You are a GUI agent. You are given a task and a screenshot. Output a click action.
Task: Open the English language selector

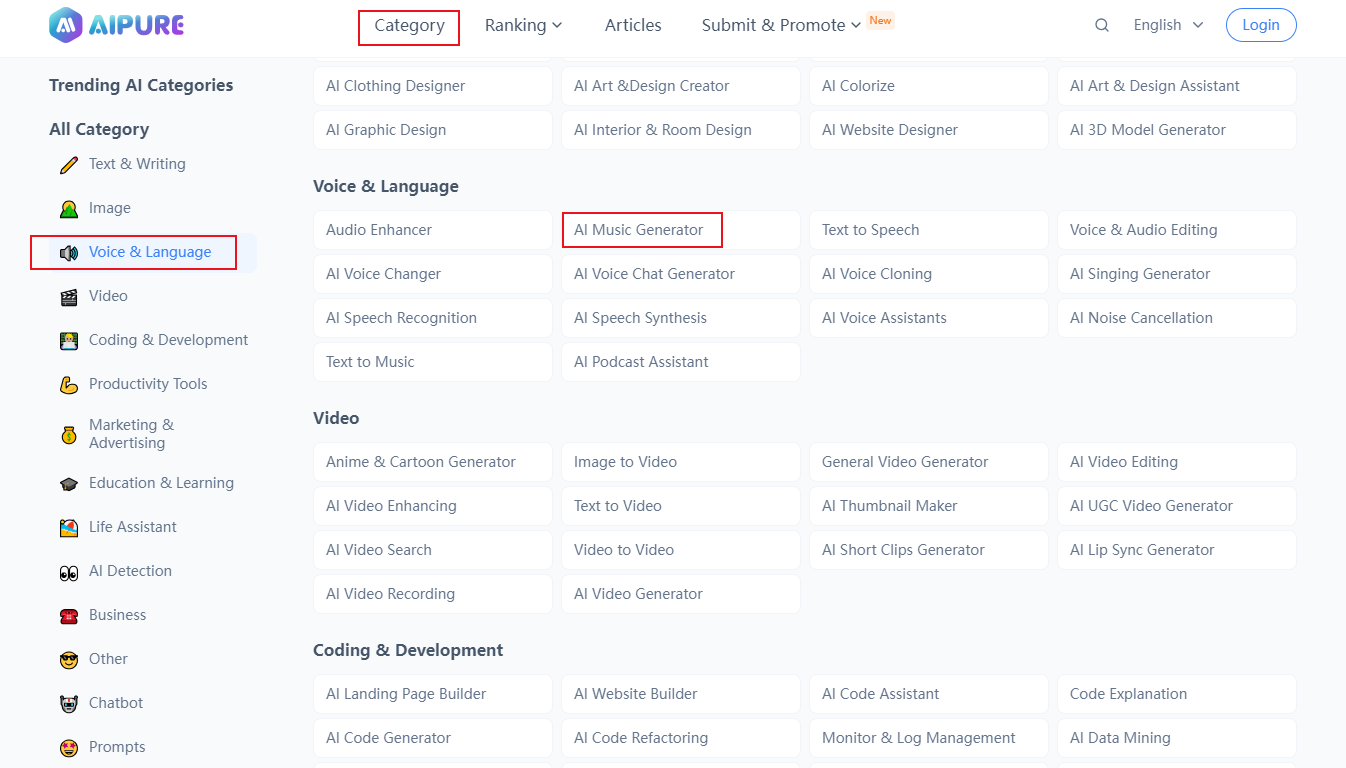pyautogui.click(x=1168, y=25)
